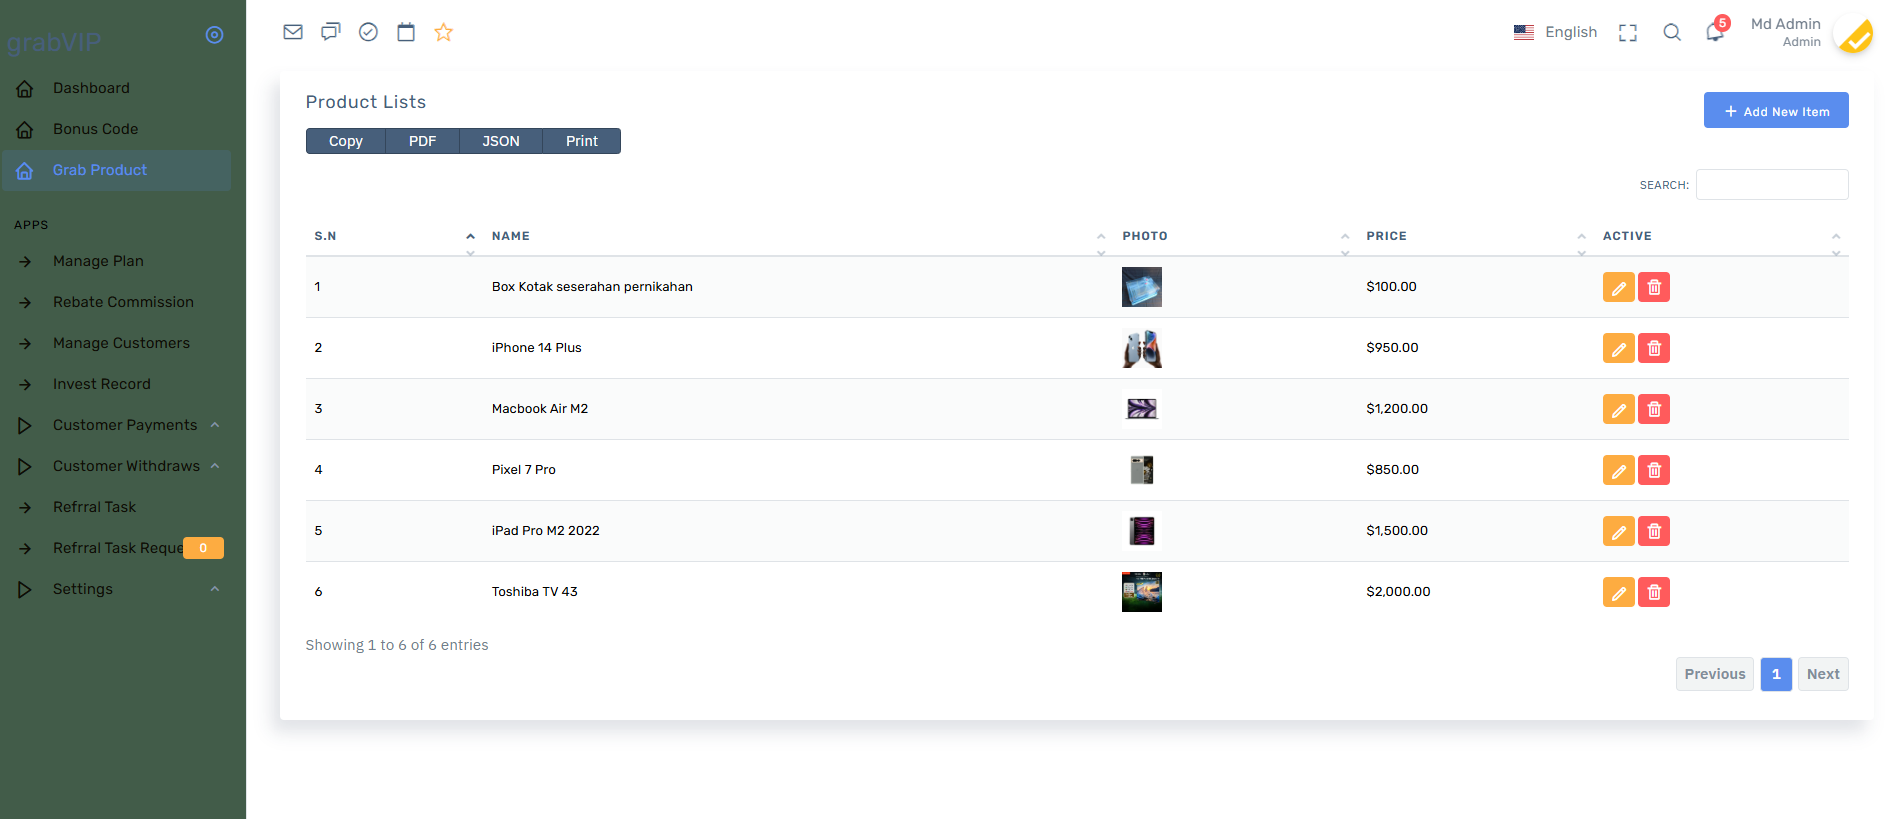Focus the table Search input field

tap(1771, 185)
